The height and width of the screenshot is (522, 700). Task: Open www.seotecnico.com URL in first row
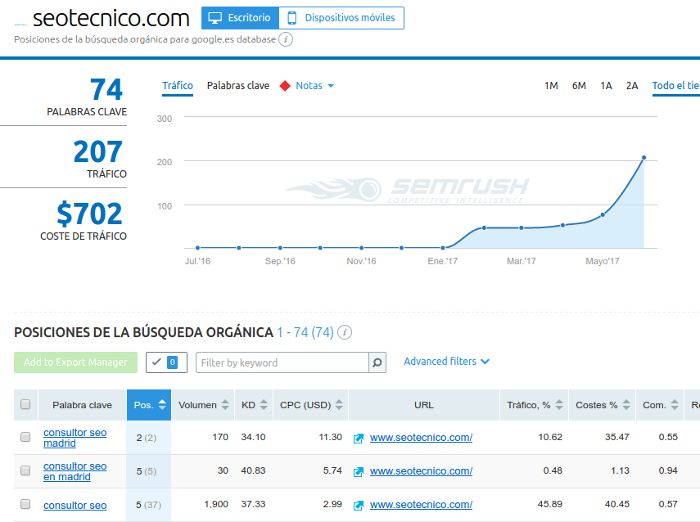[421, 438]
